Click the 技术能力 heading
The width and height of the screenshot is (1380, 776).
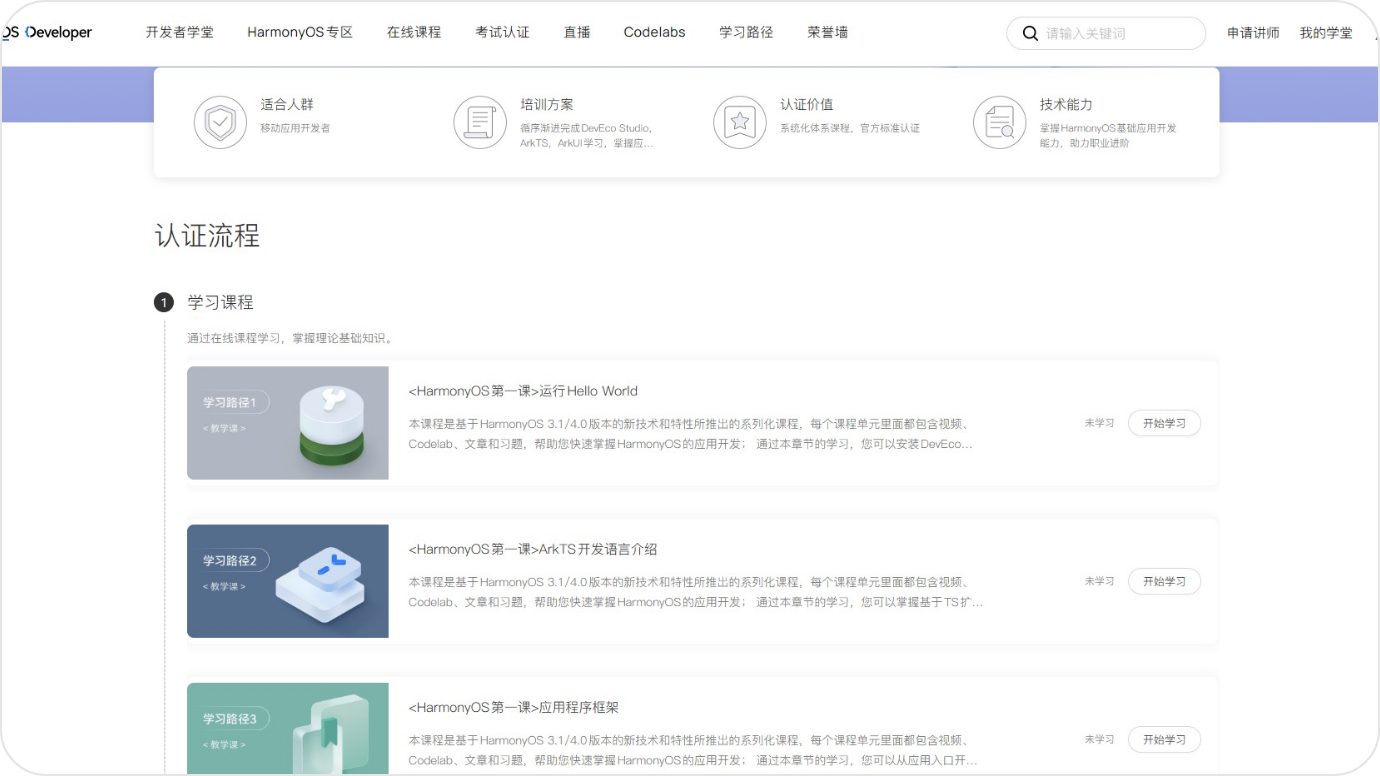coord(1066,104)
